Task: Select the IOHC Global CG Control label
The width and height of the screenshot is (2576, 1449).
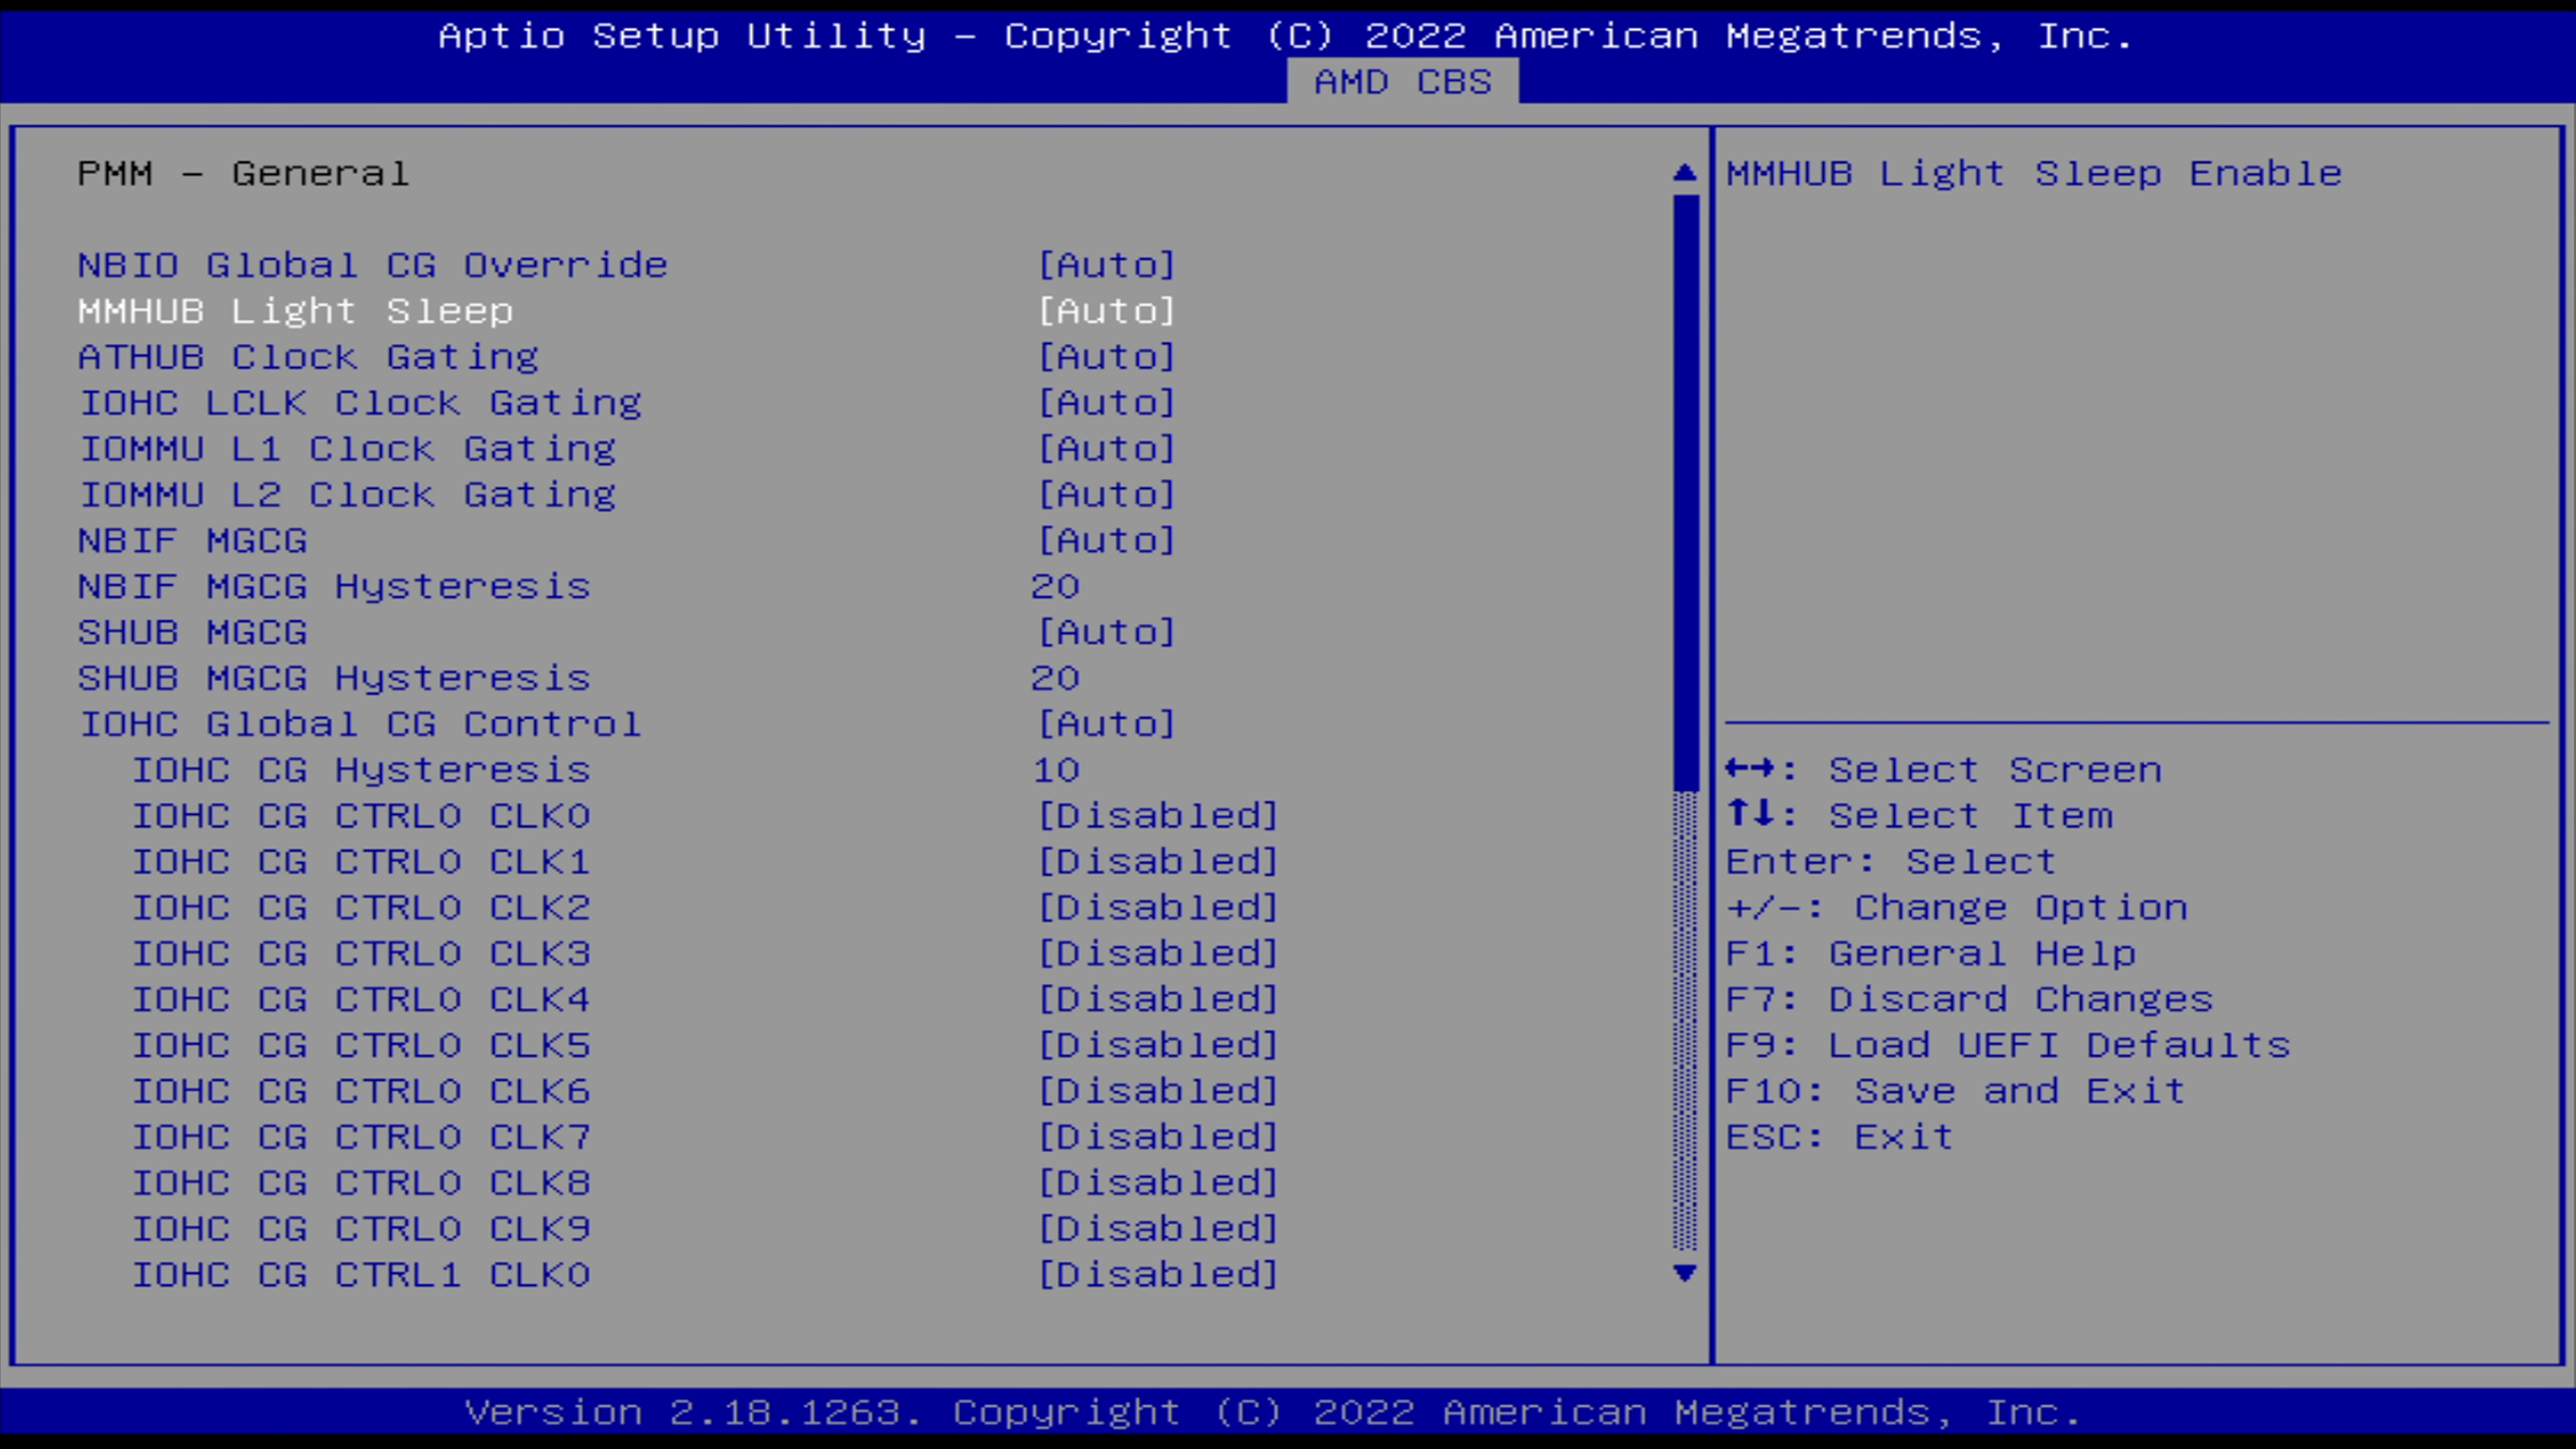Action: click(x=360, y=724)
